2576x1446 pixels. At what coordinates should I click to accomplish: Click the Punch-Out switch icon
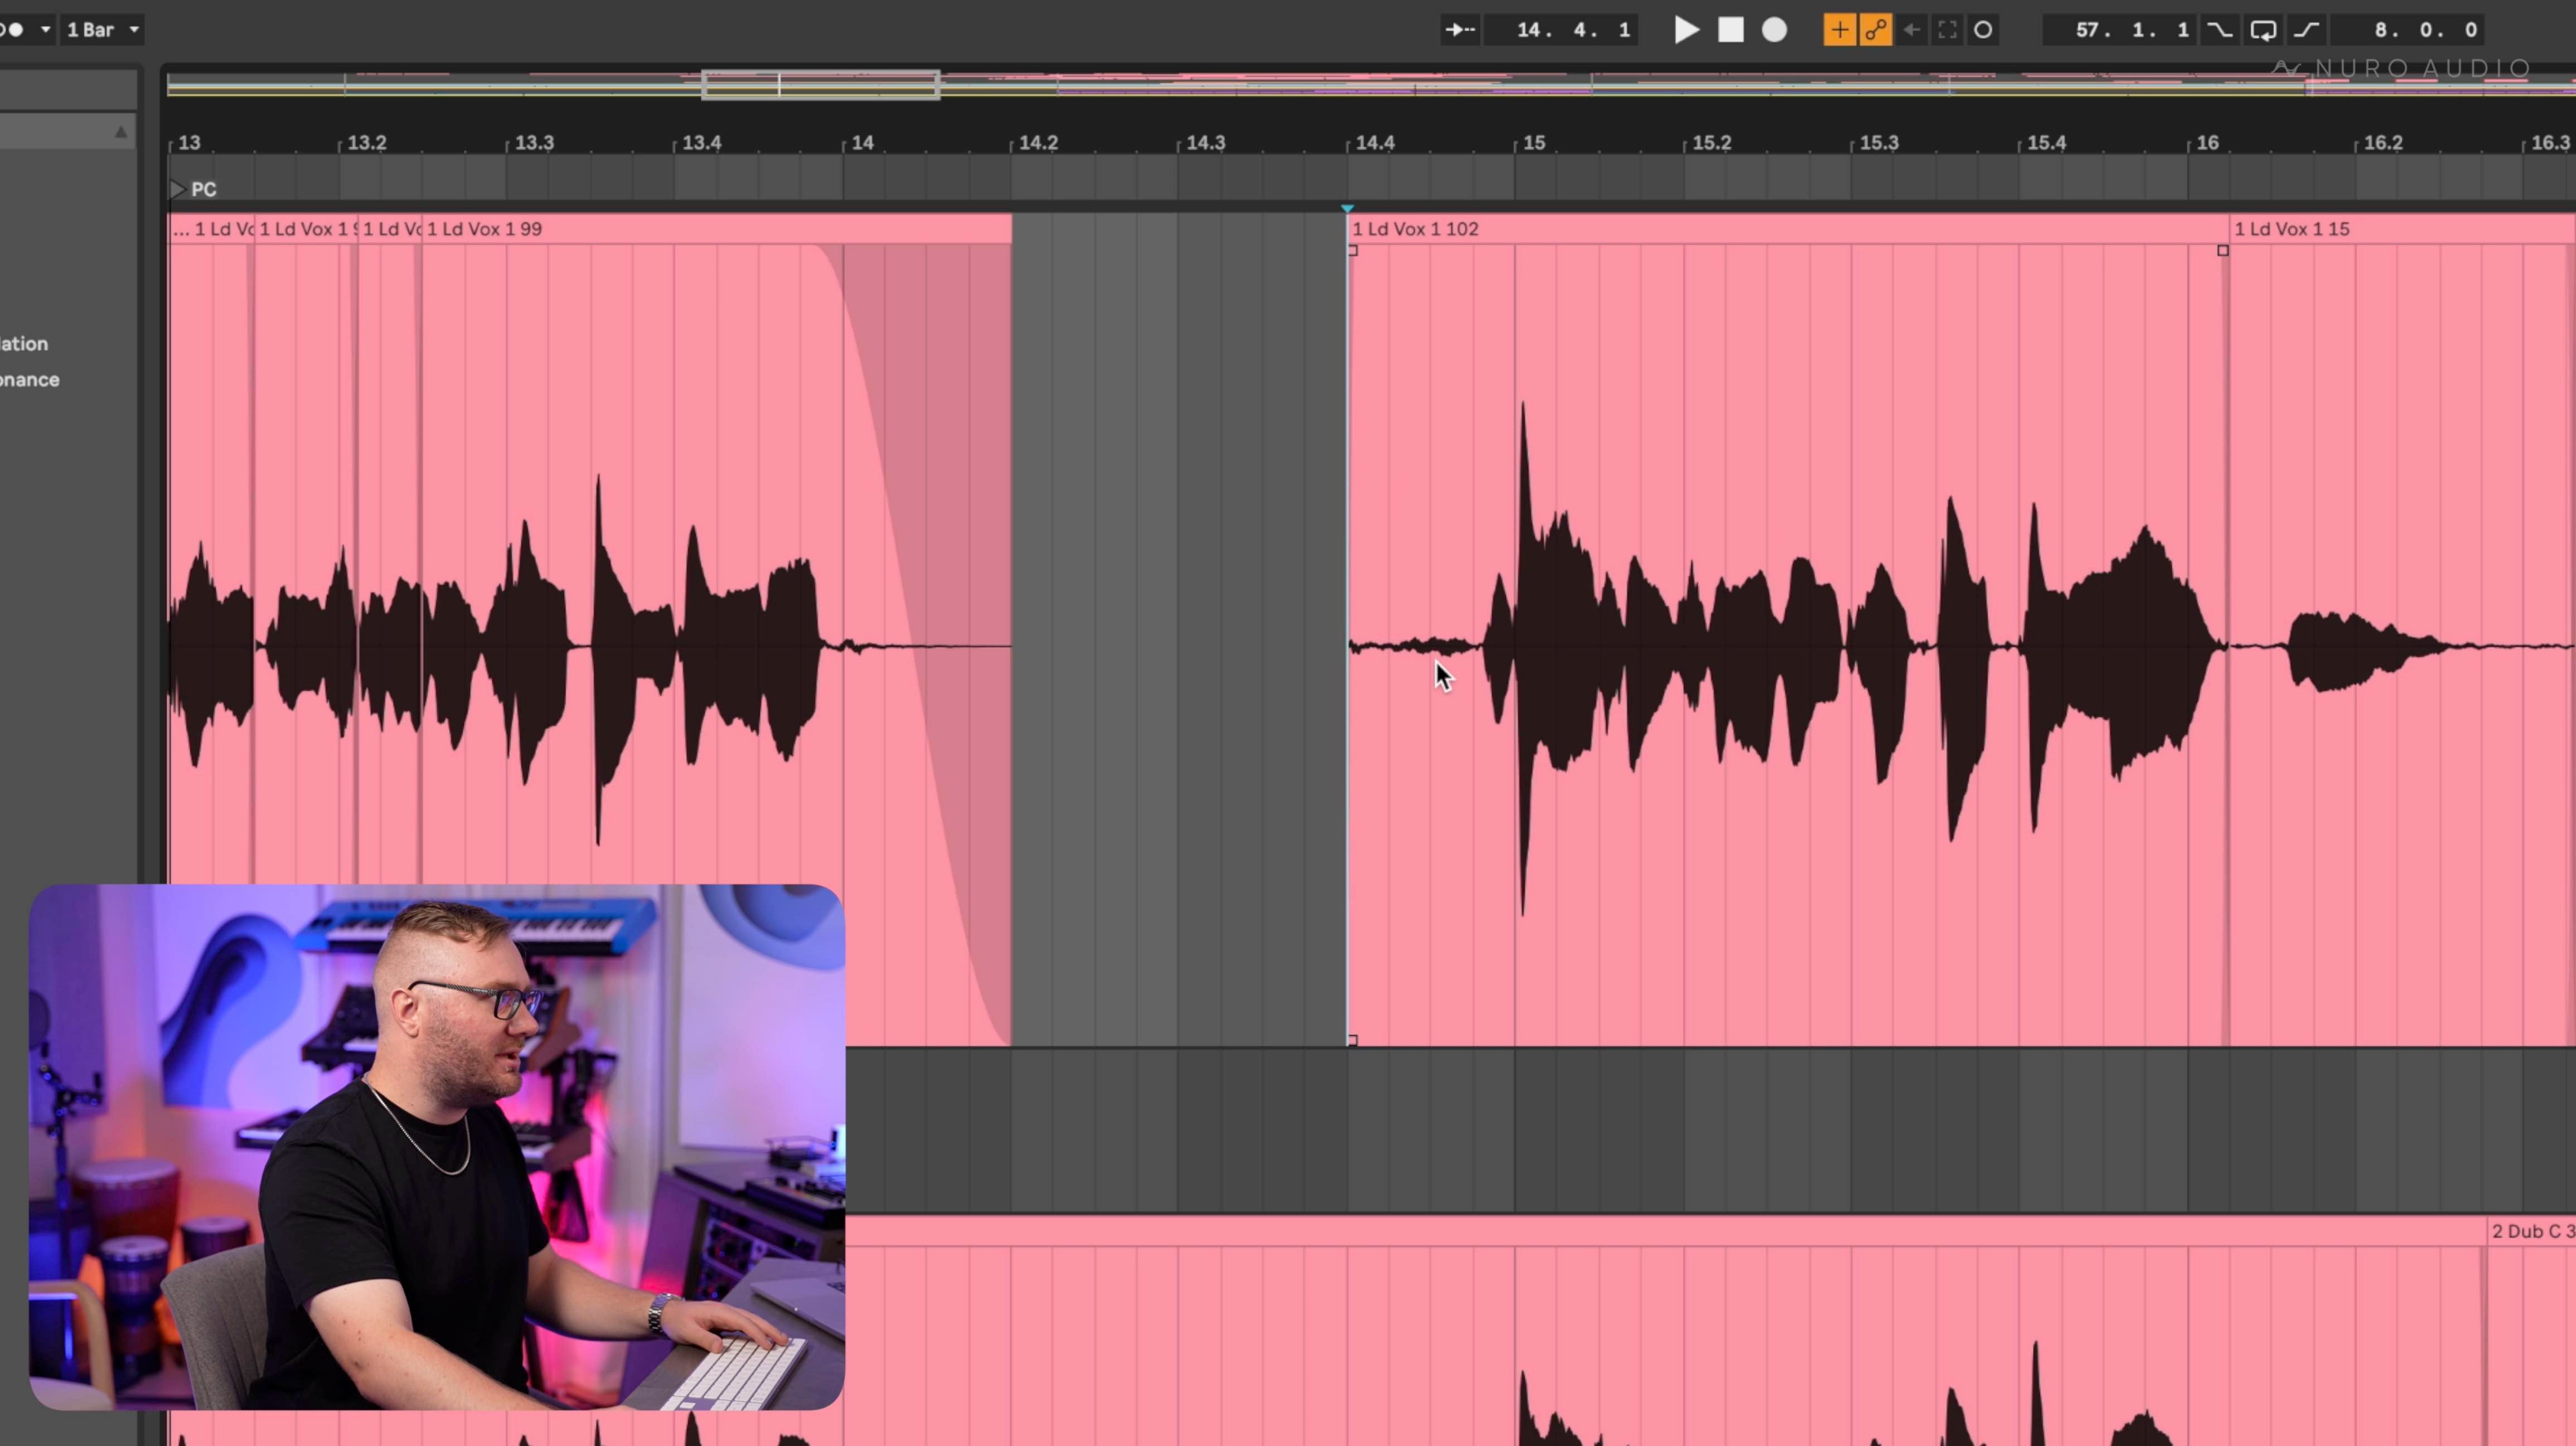[2306, 30]
